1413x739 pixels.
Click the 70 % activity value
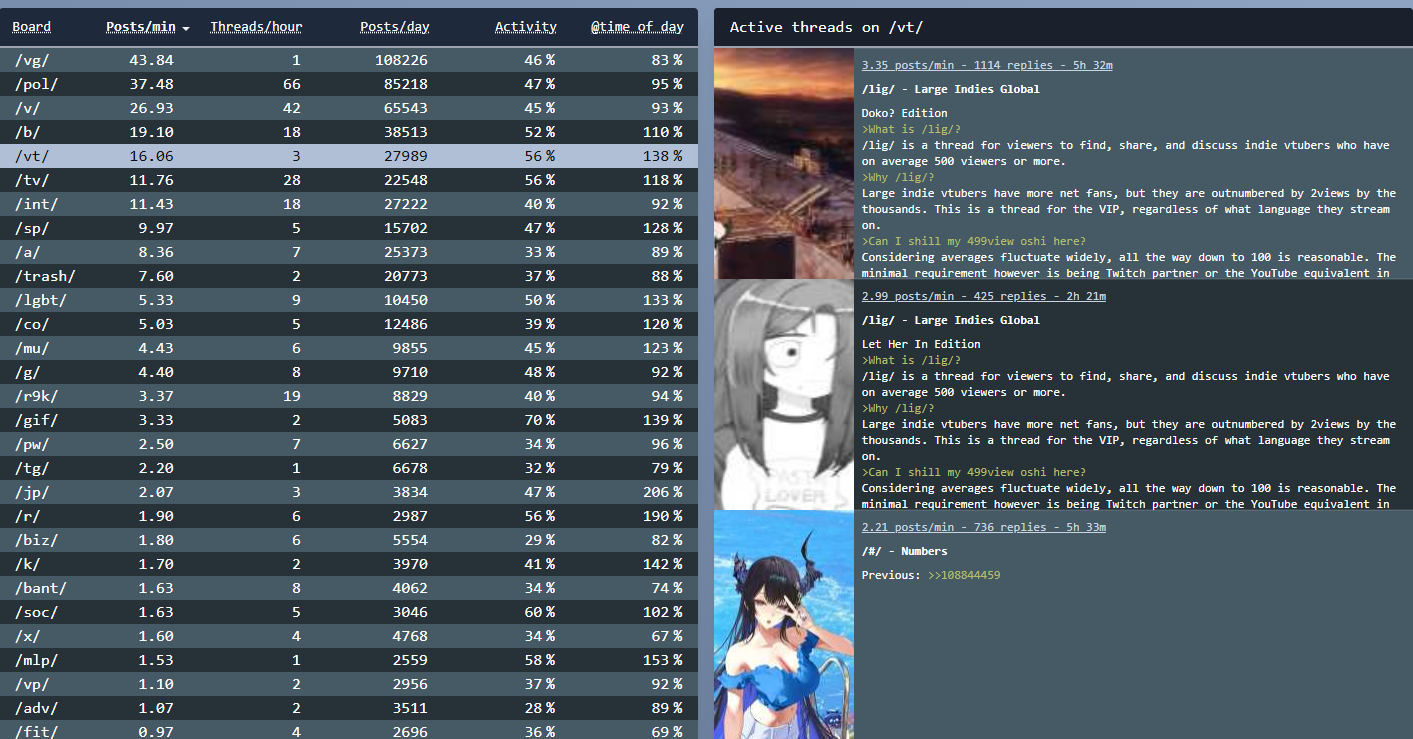(540, 420)
